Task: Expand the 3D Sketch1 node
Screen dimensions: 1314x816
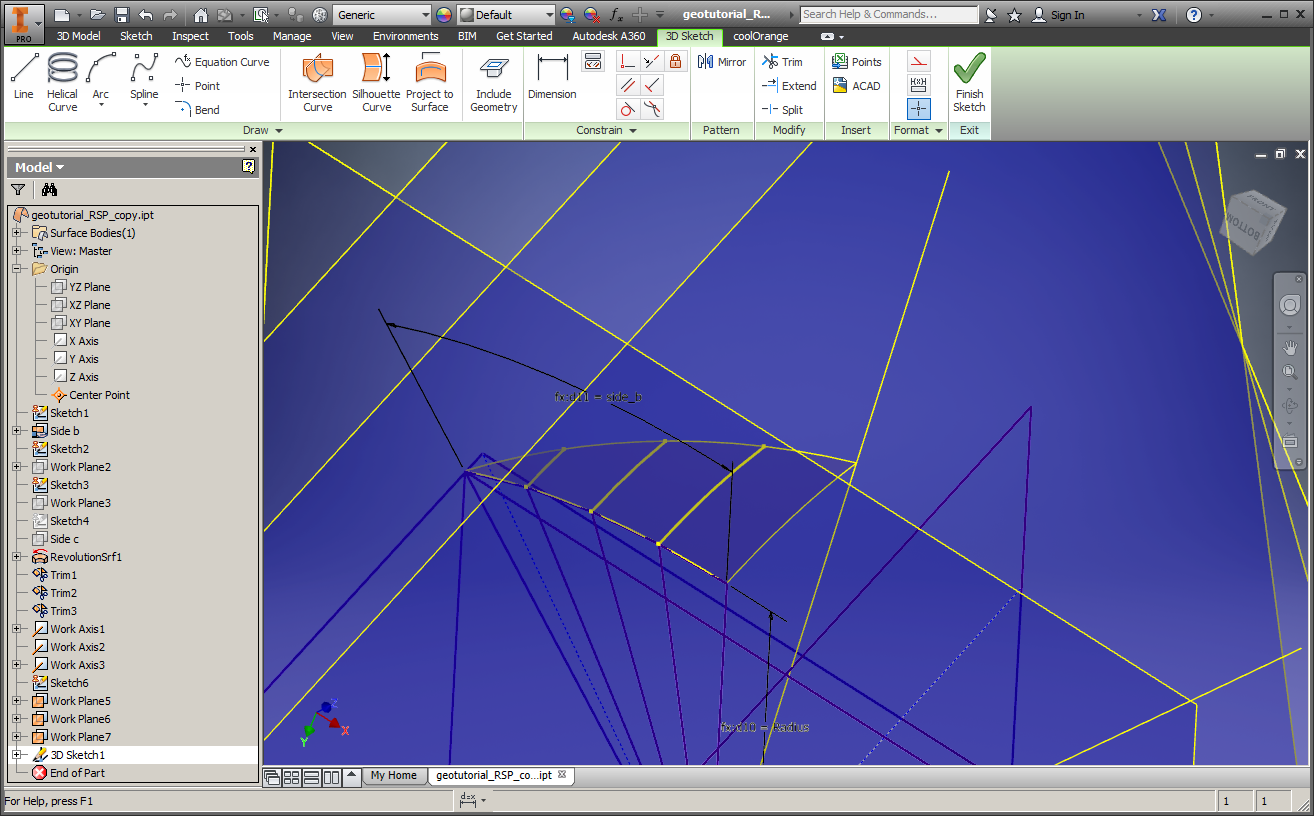Action: (x=17, y=755)
